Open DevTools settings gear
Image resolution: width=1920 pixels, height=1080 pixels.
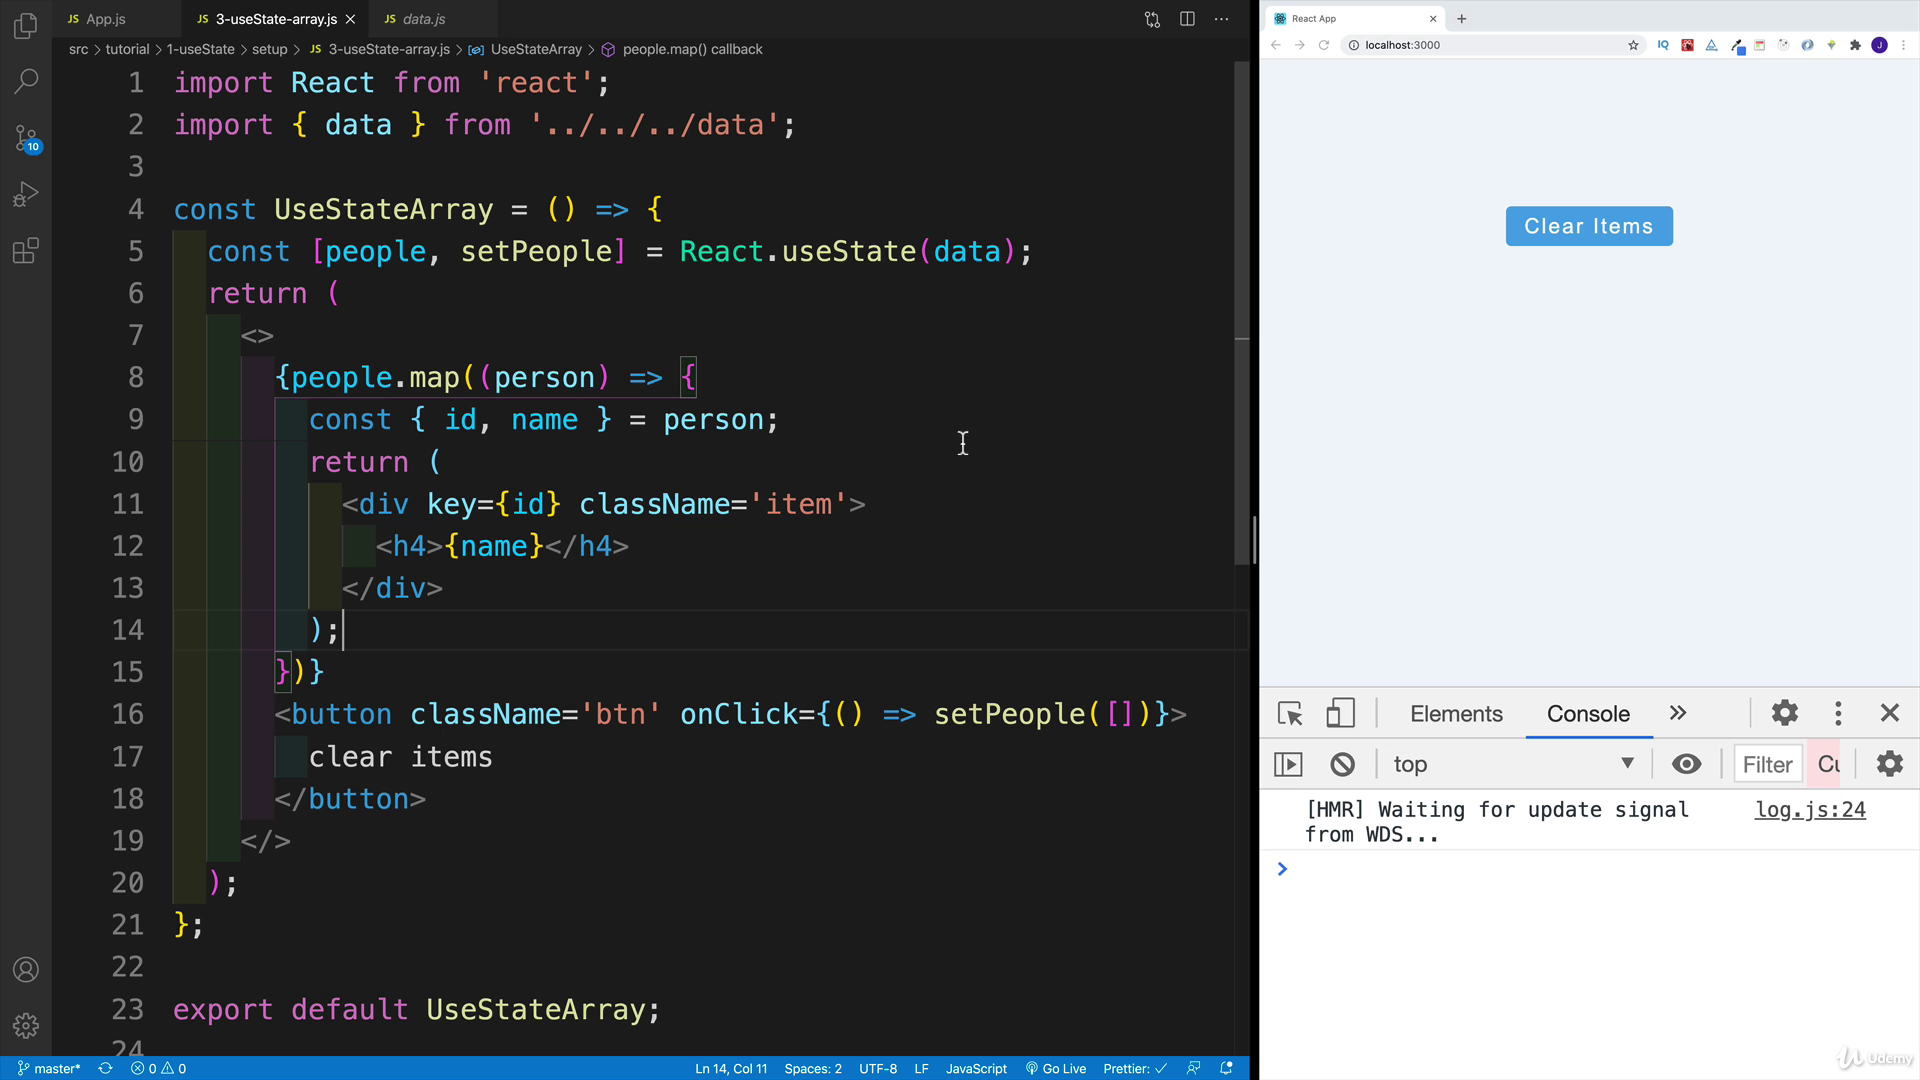coord(1784,713)
